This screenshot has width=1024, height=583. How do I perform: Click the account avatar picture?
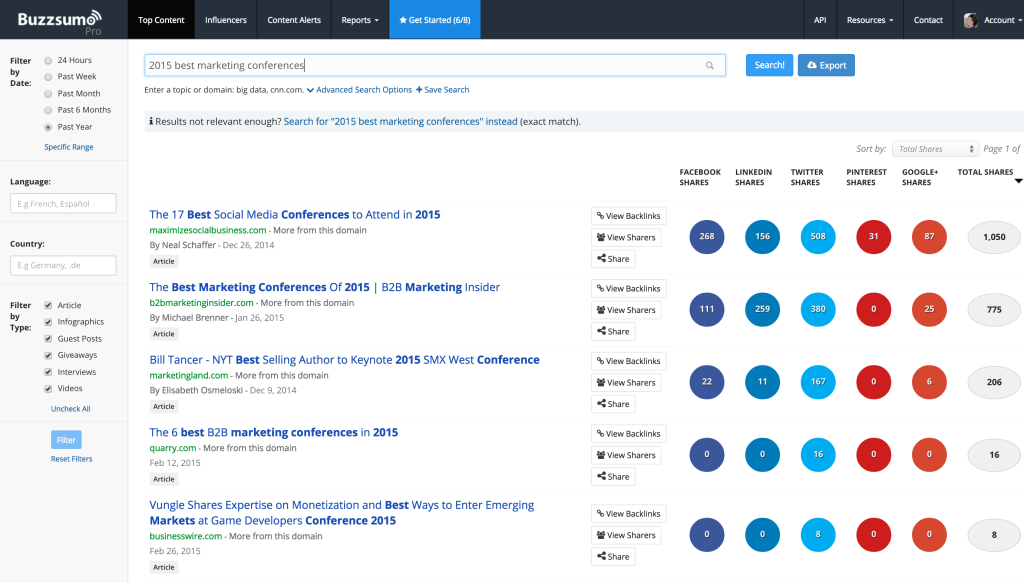coord(970,20)
